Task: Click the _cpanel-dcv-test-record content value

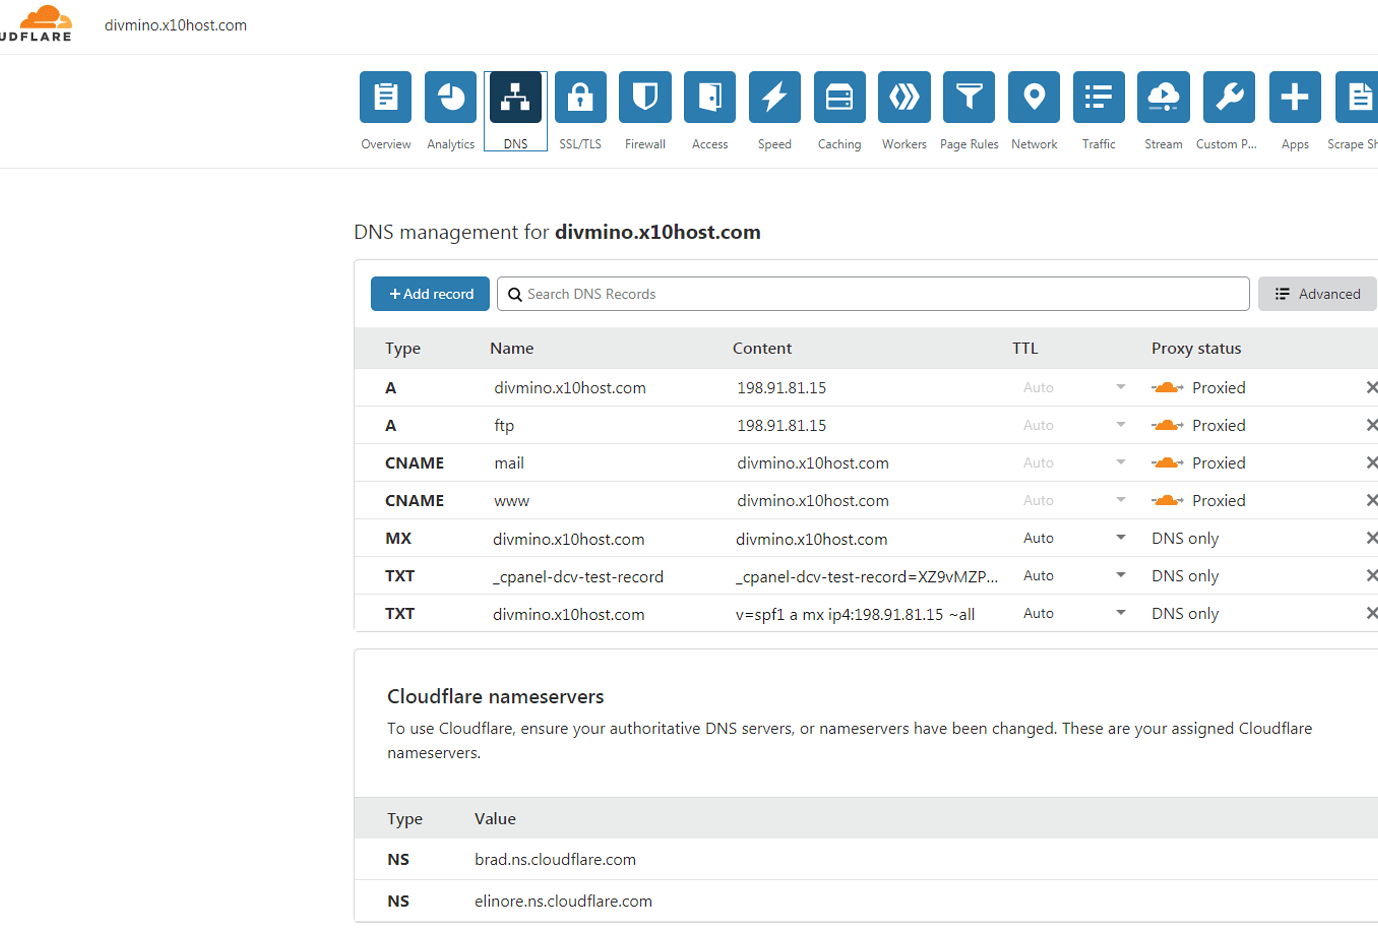Action: click(x=867, y=577)
